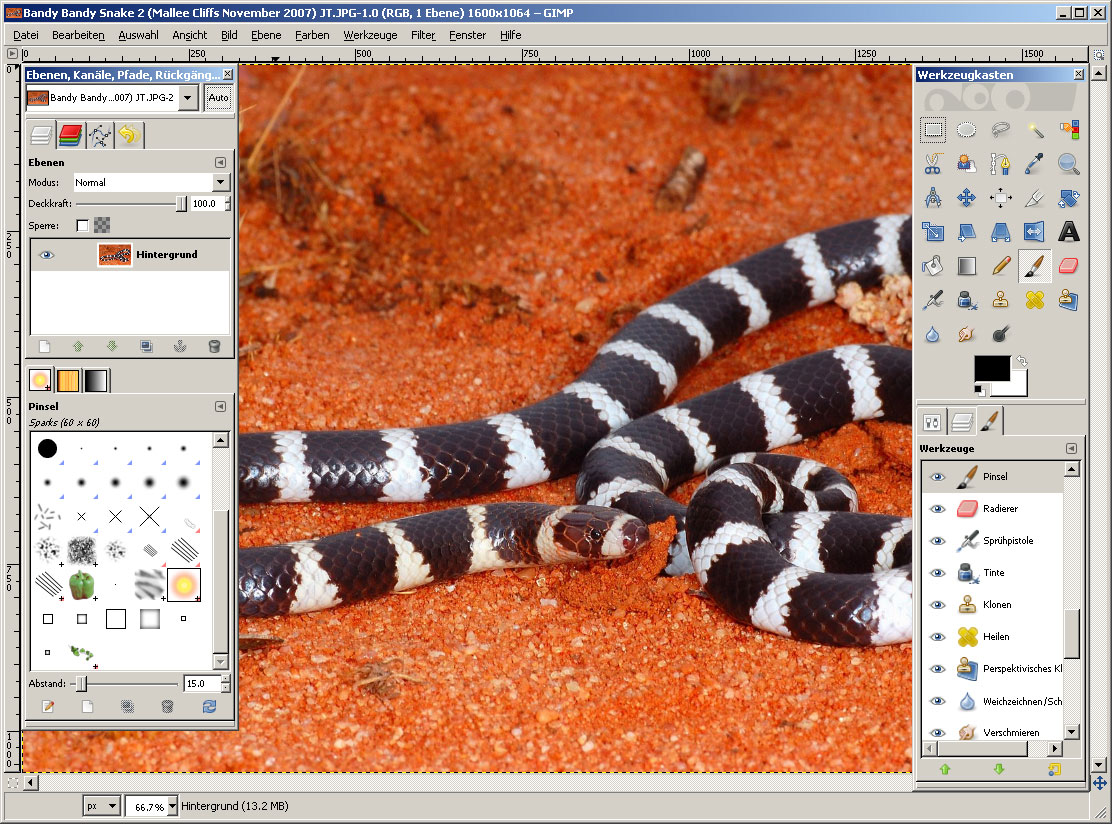Open the image window menu triangle

click(12, 53)
